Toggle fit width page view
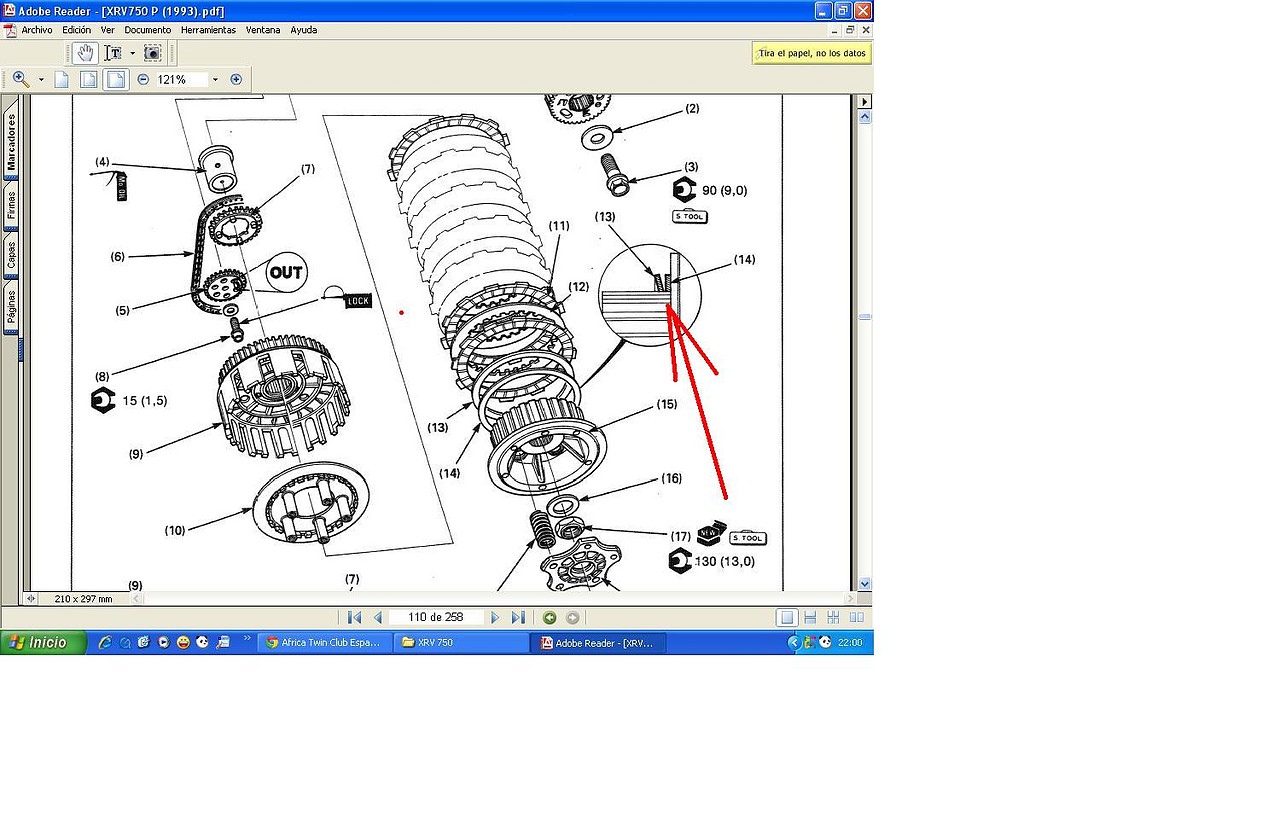 [x=117, y=79]
